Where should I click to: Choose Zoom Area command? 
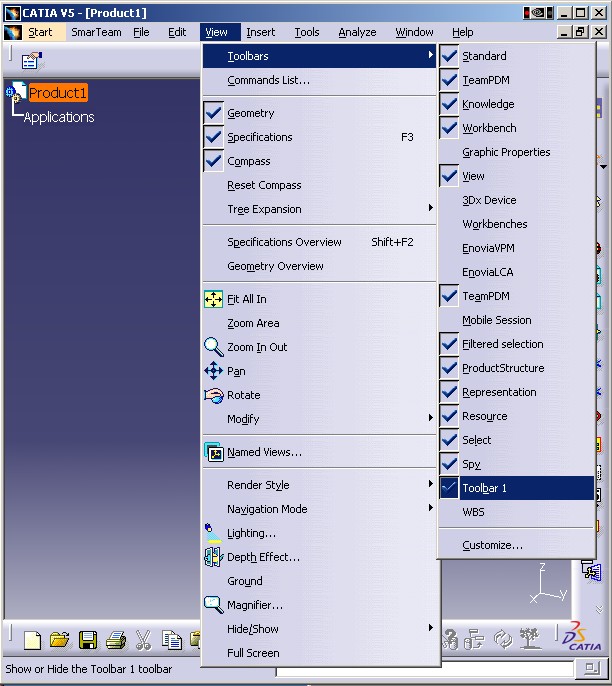pyautogui.click(x=320, y=323)
